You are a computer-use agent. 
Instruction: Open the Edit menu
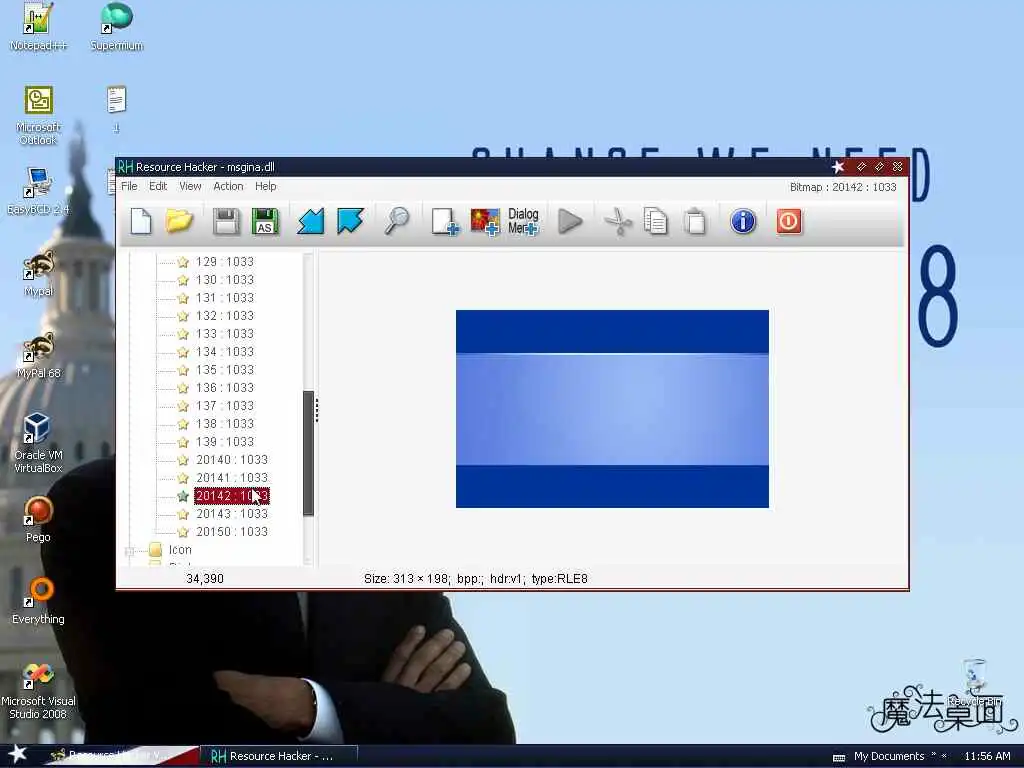click(x=158, y=186)
